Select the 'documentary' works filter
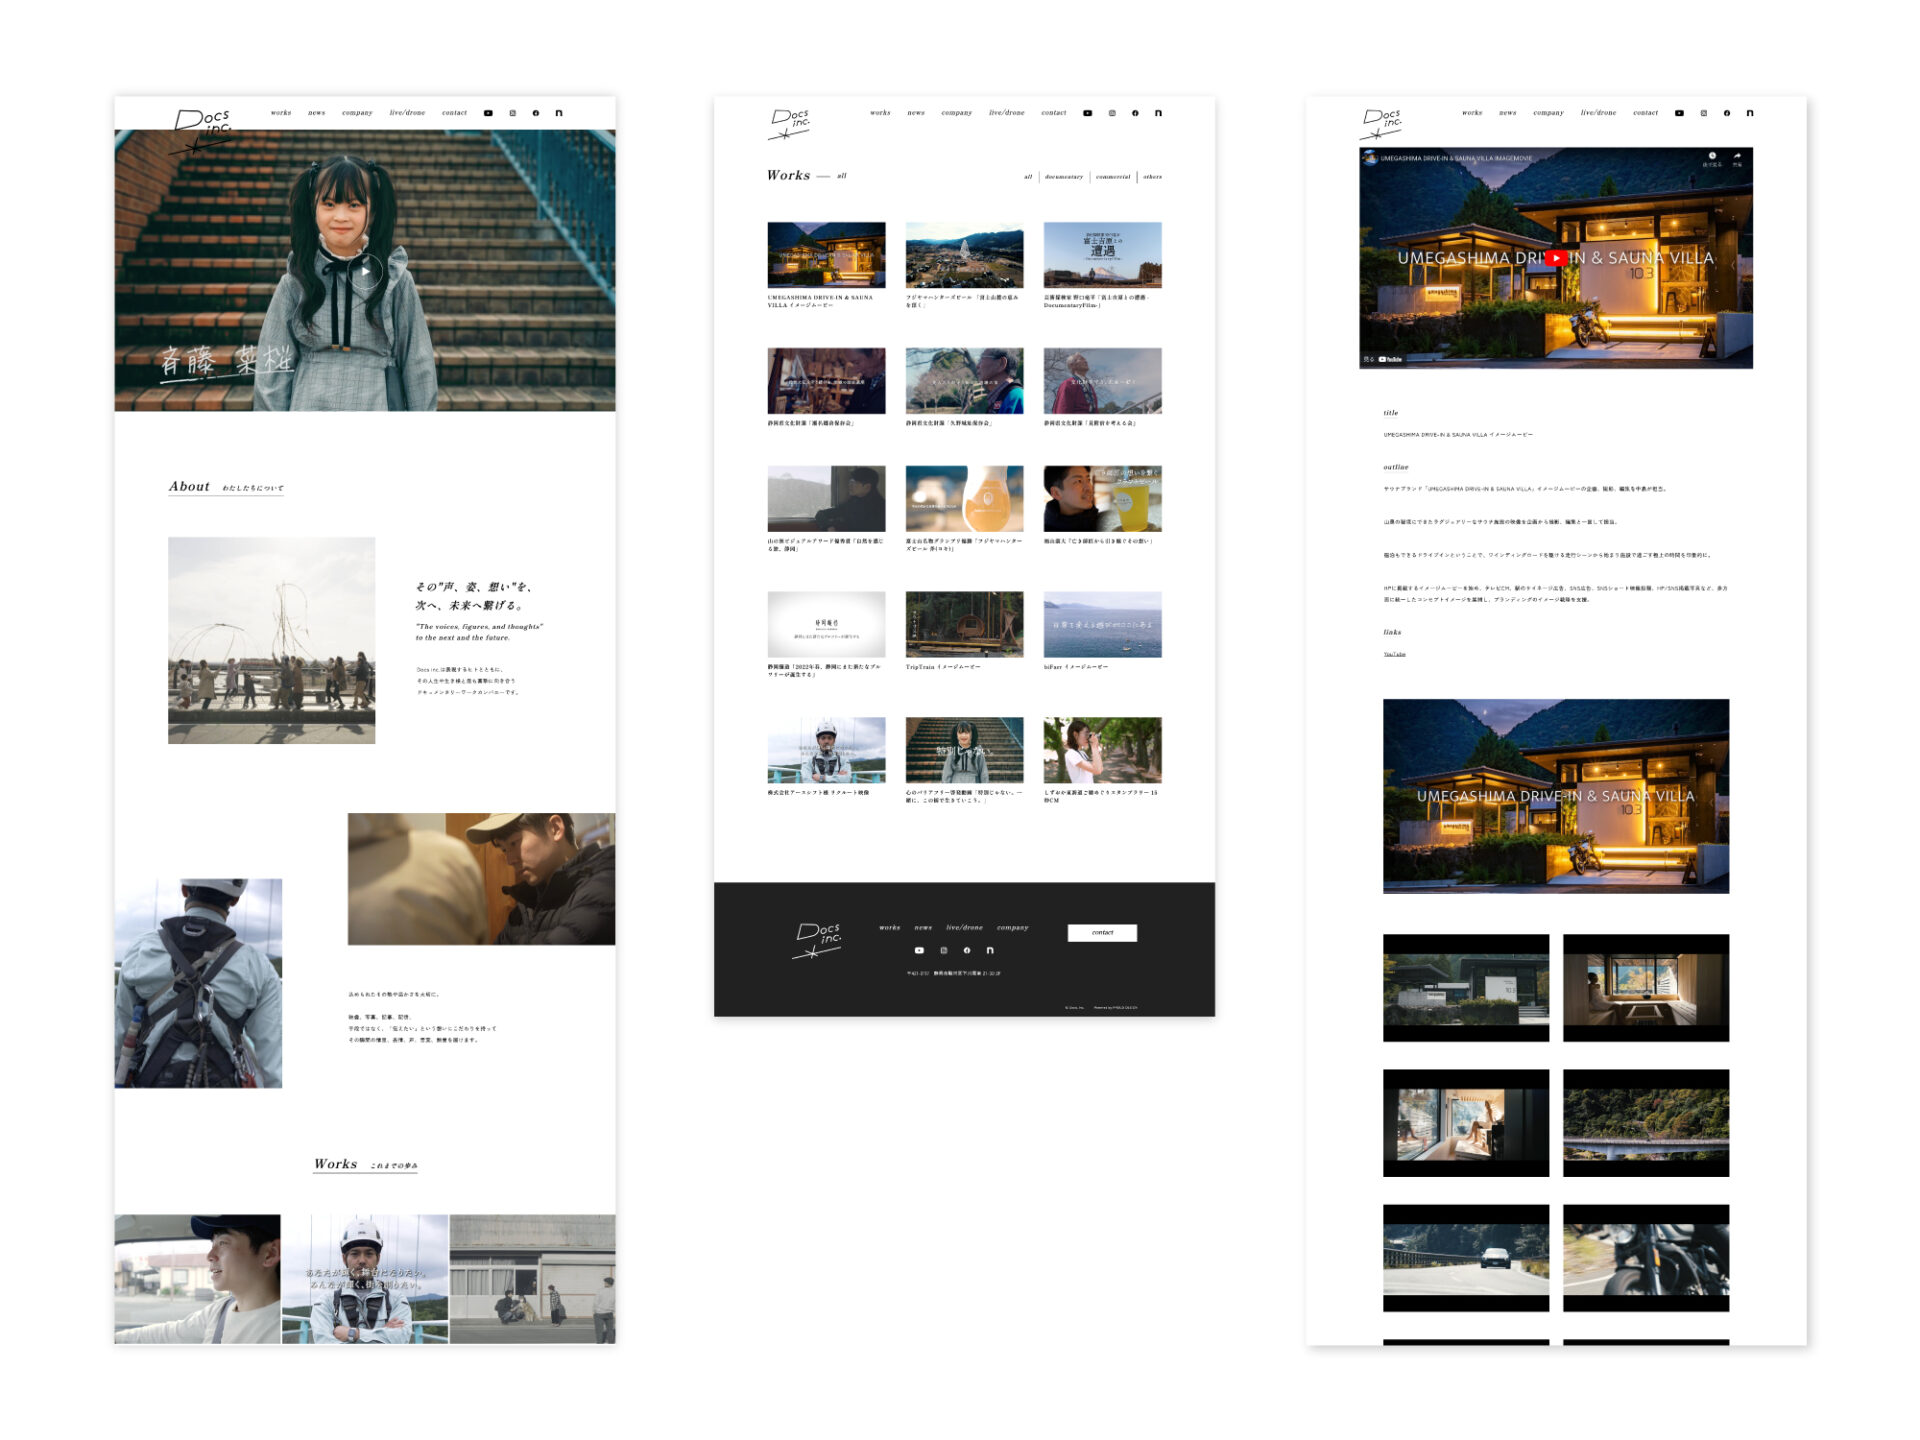1920x1440 pixels. [1063, 177]
